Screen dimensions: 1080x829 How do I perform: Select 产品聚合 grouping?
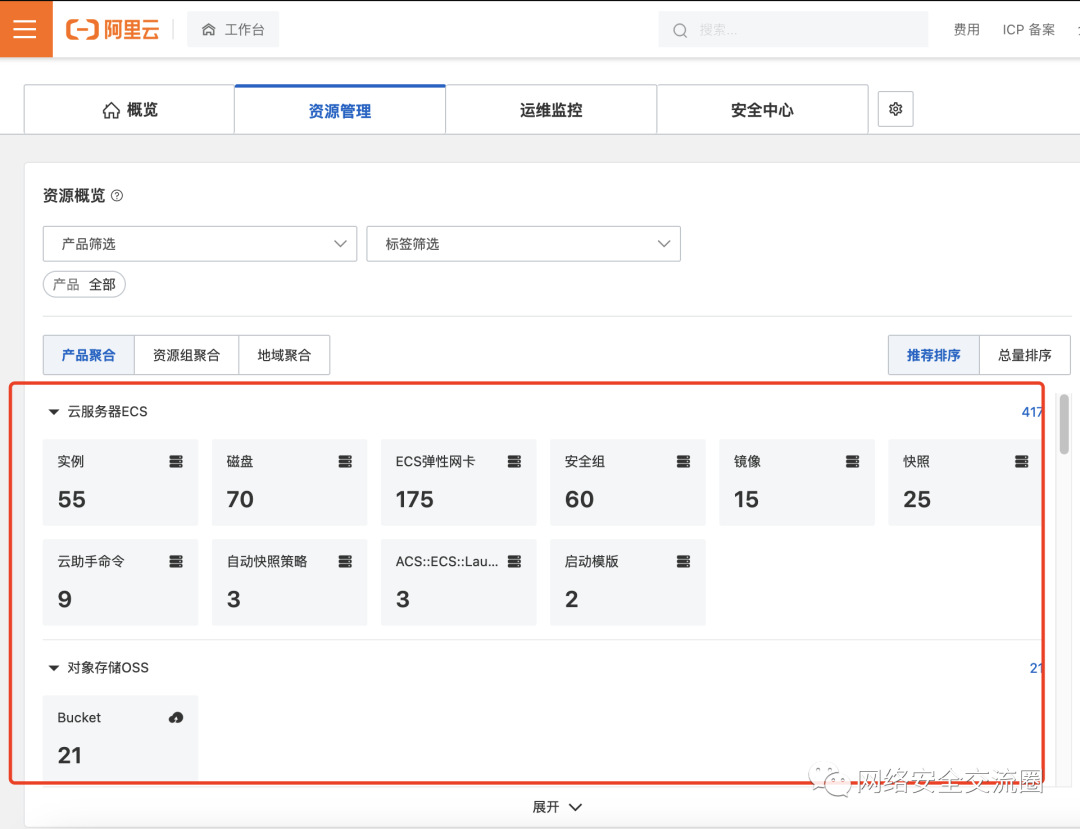coord(89,355)
